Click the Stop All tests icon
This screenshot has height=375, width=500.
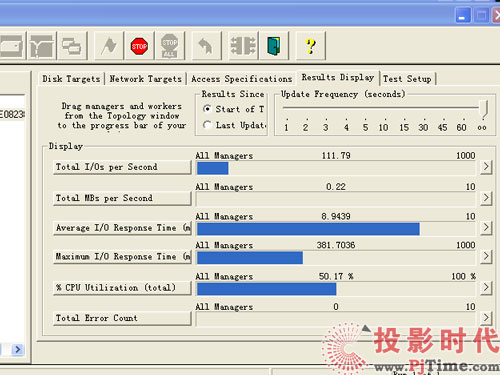click(170, 46)
